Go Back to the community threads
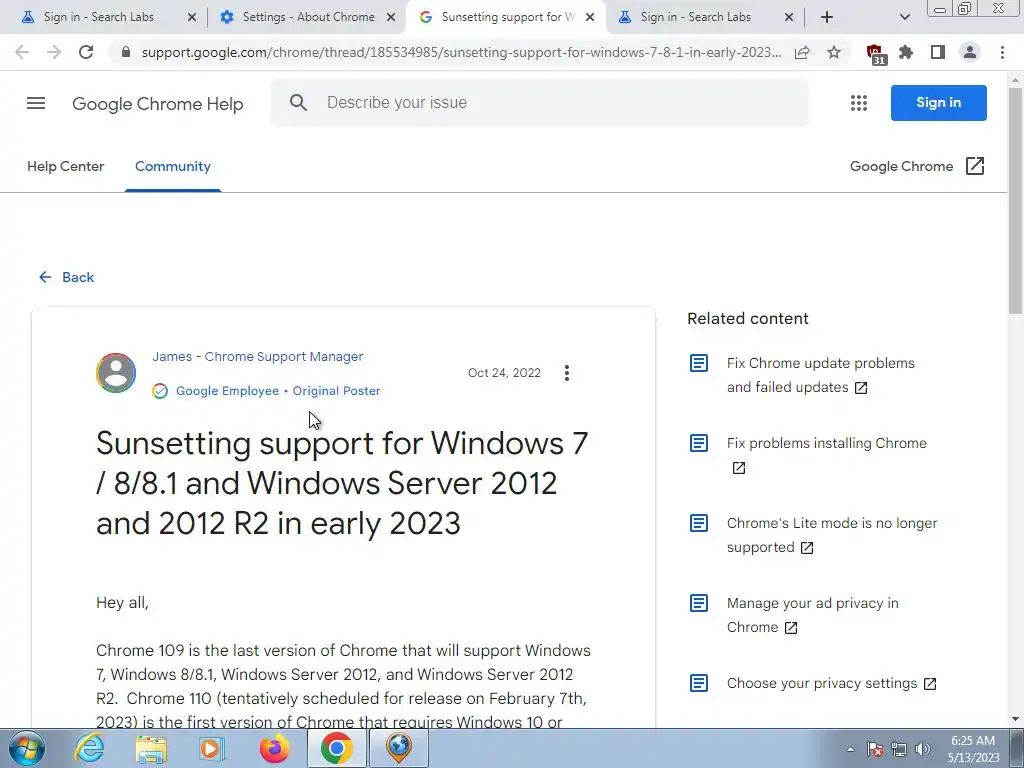The height and width of the screenshot is (768, 1024). 67,277
